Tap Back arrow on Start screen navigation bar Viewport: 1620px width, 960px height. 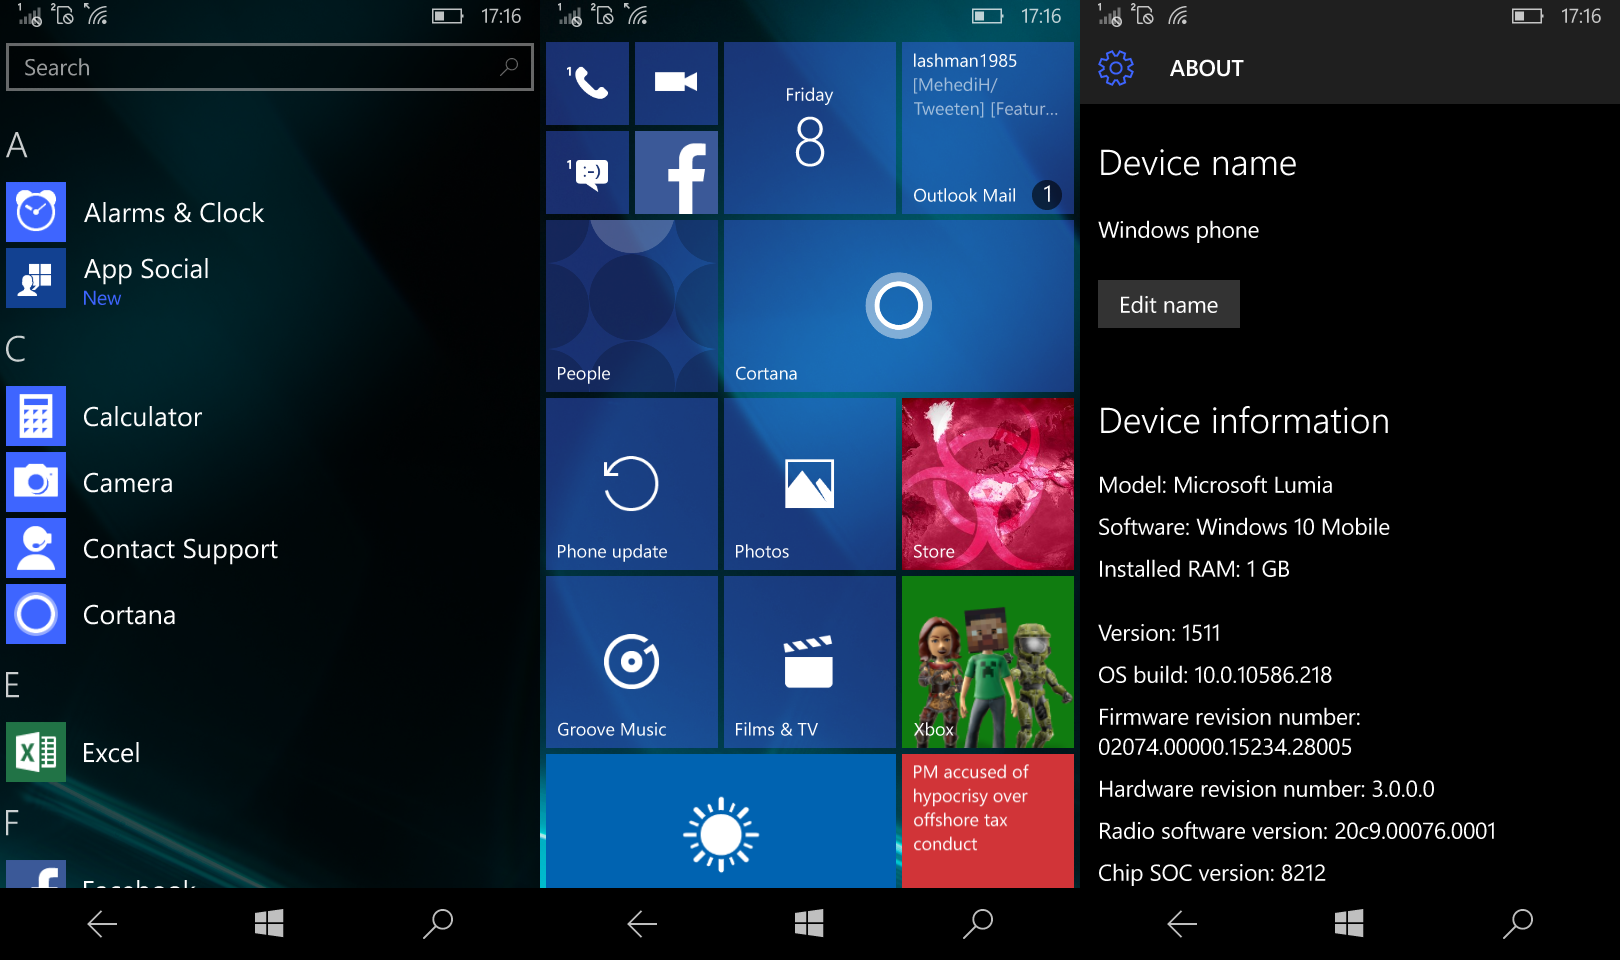[642, 924]
